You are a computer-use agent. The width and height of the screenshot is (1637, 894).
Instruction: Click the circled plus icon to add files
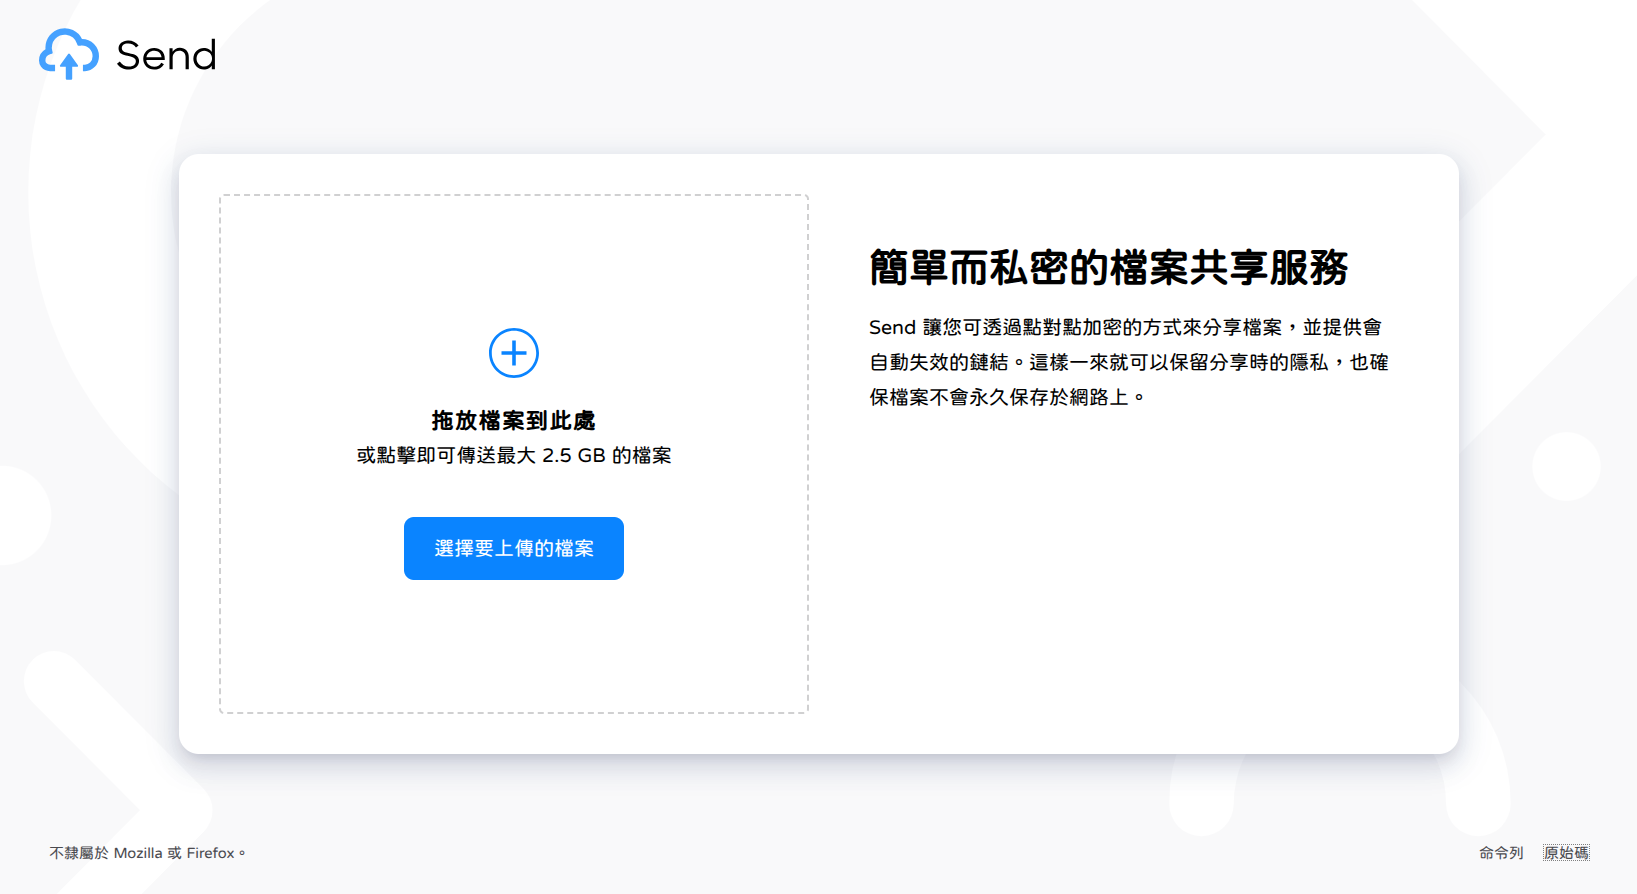[x=514, y=353]
